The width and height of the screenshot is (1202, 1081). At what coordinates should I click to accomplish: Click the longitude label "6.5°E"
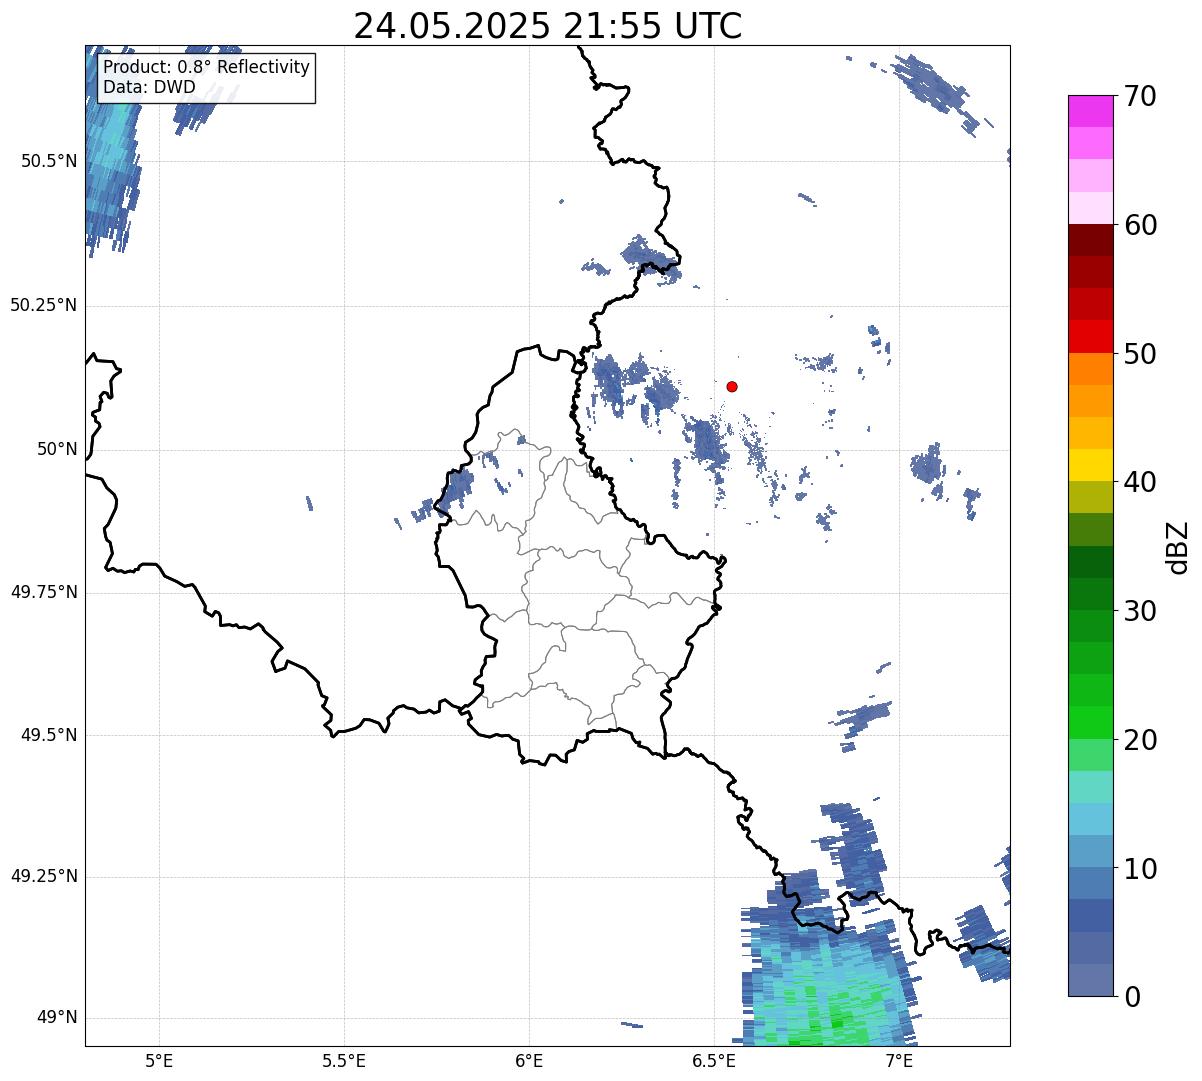pos(714,1061)
